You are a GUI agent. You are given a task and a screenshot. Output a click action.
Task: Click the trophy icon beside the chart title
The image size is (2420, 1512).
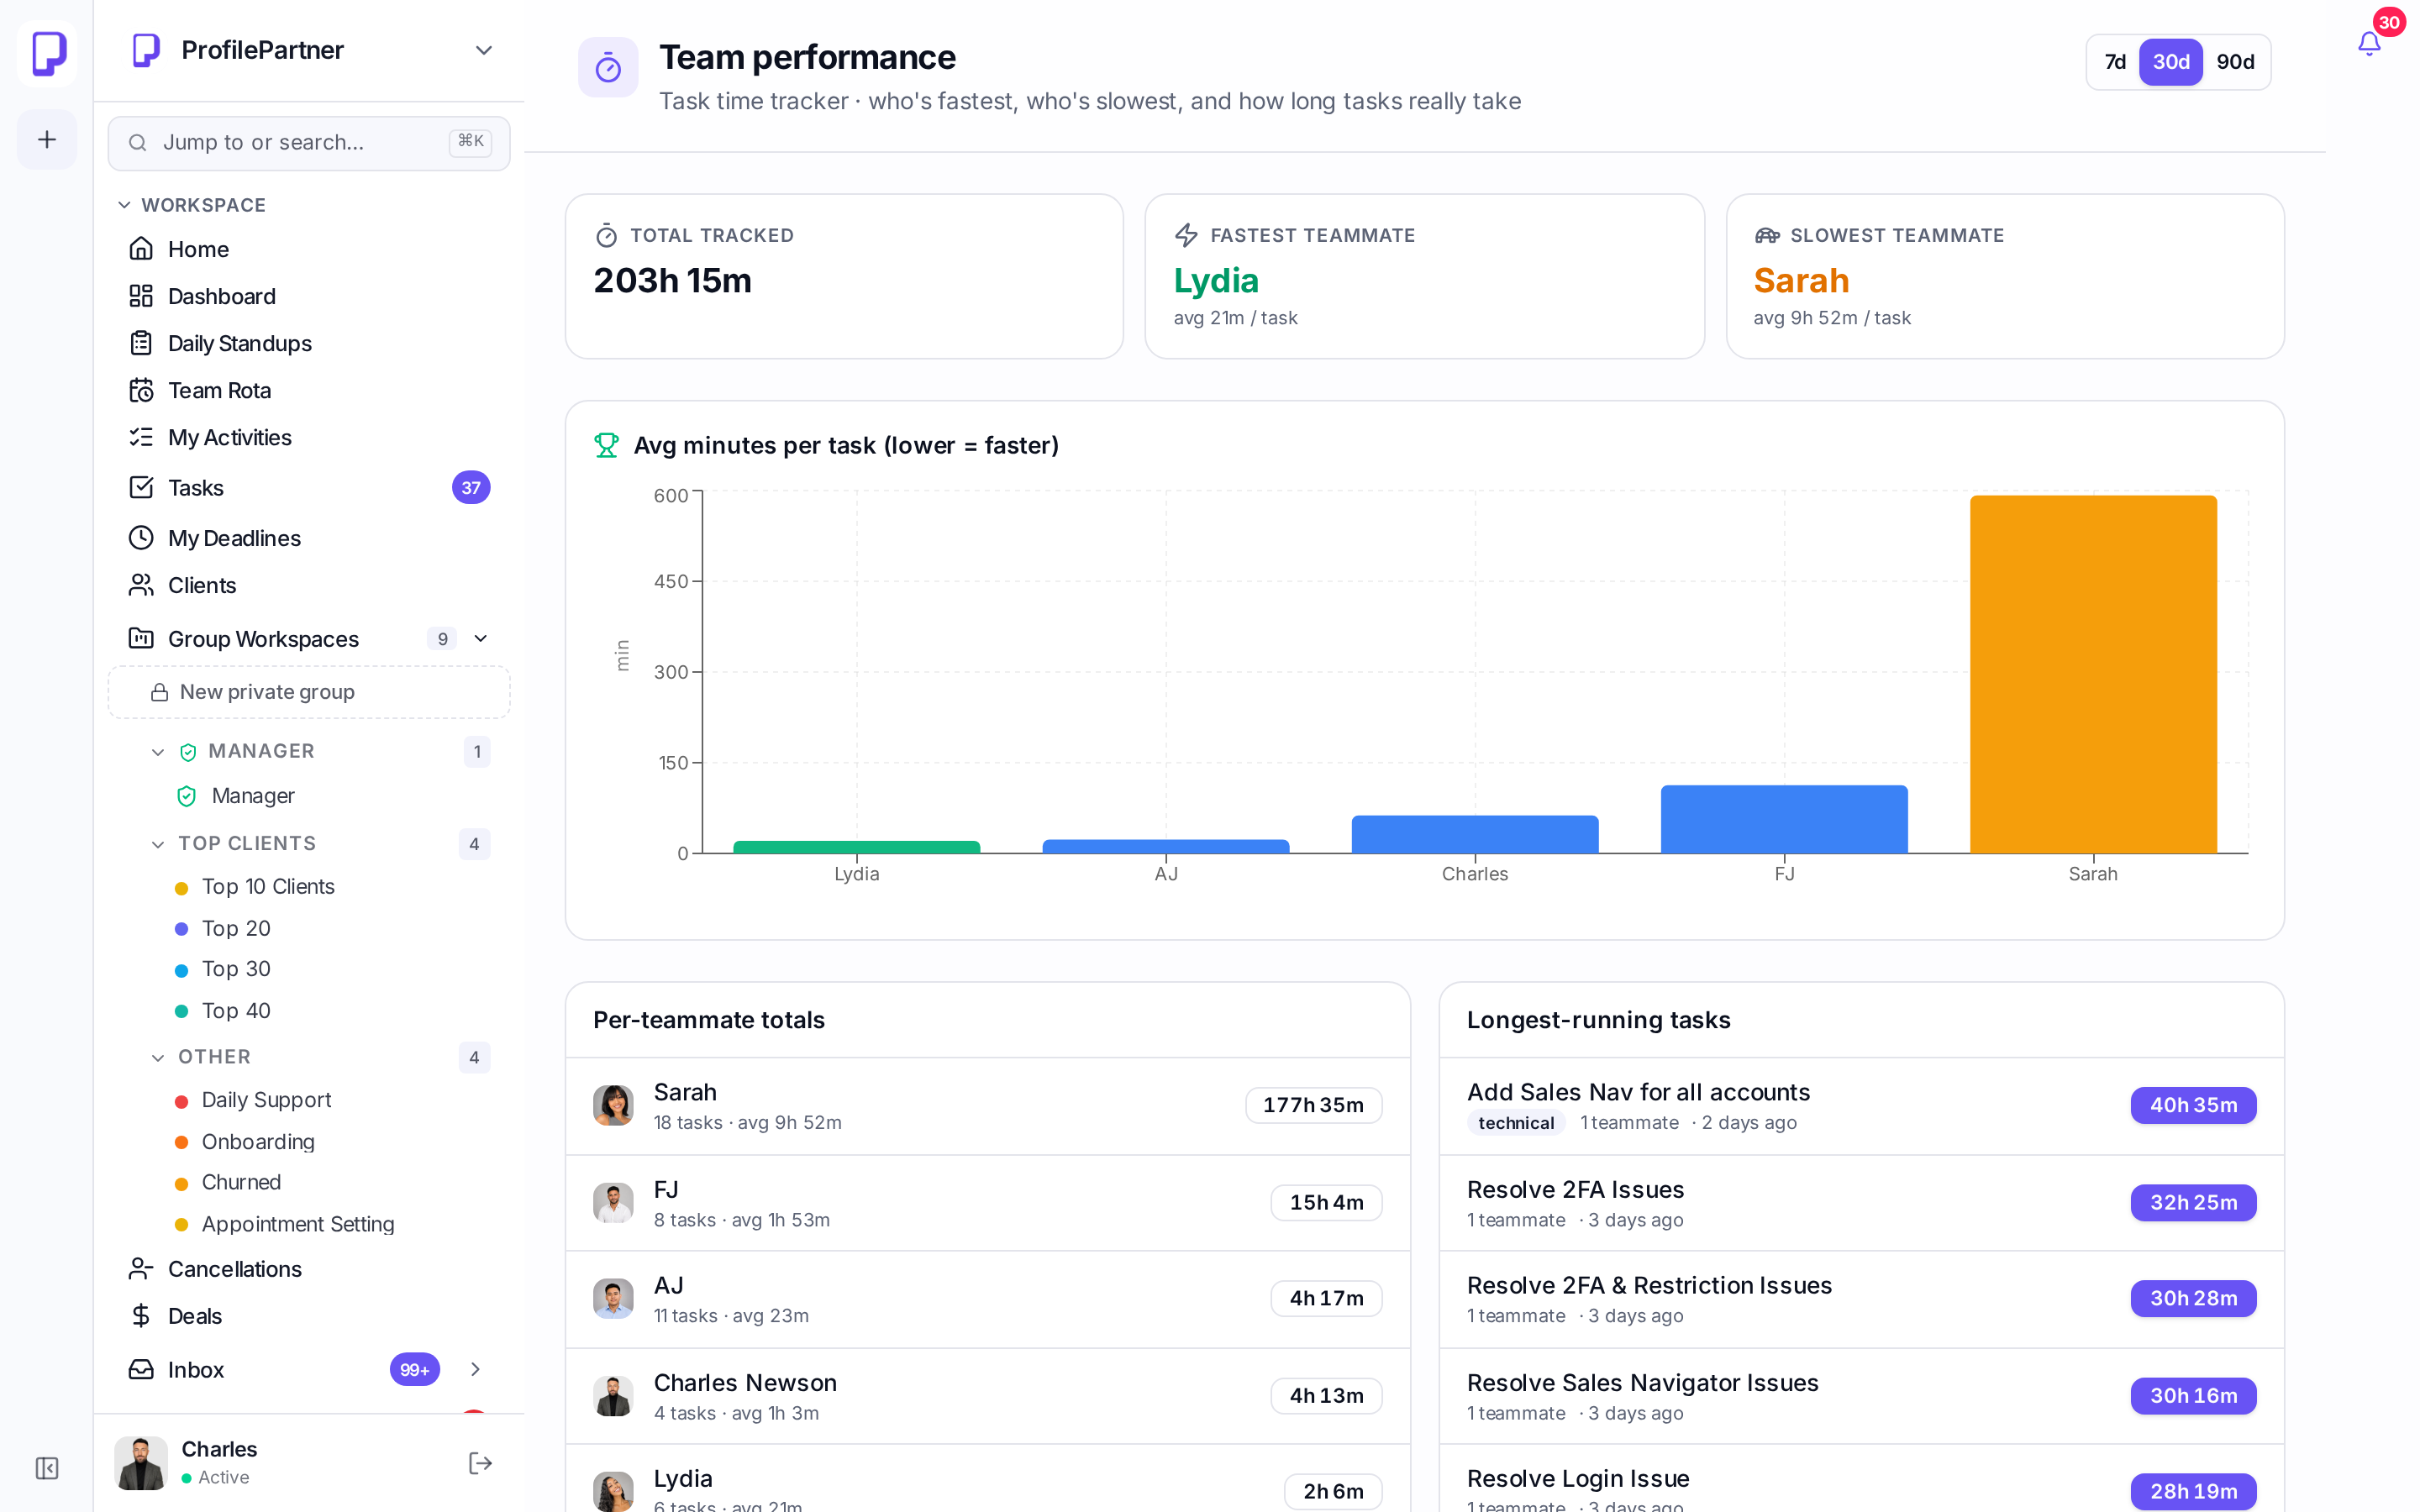tap(606, 445)
